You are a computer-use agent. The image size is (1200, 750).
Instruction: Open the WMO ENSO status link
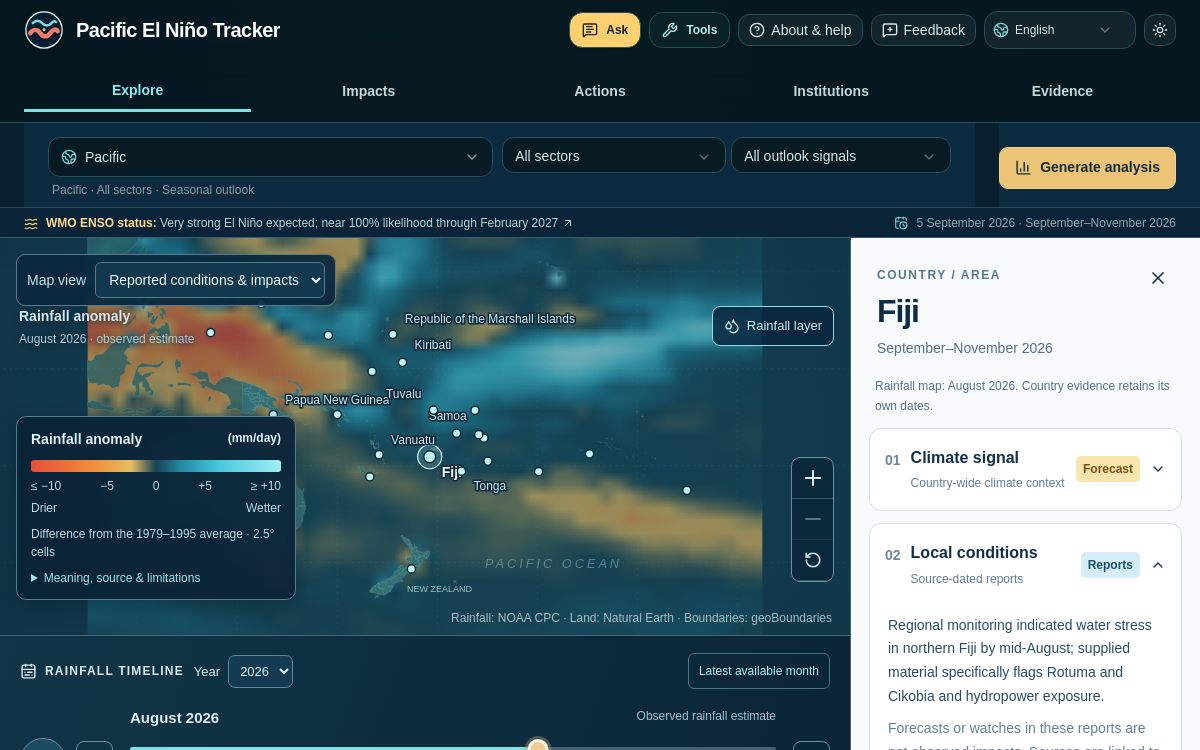309,223
